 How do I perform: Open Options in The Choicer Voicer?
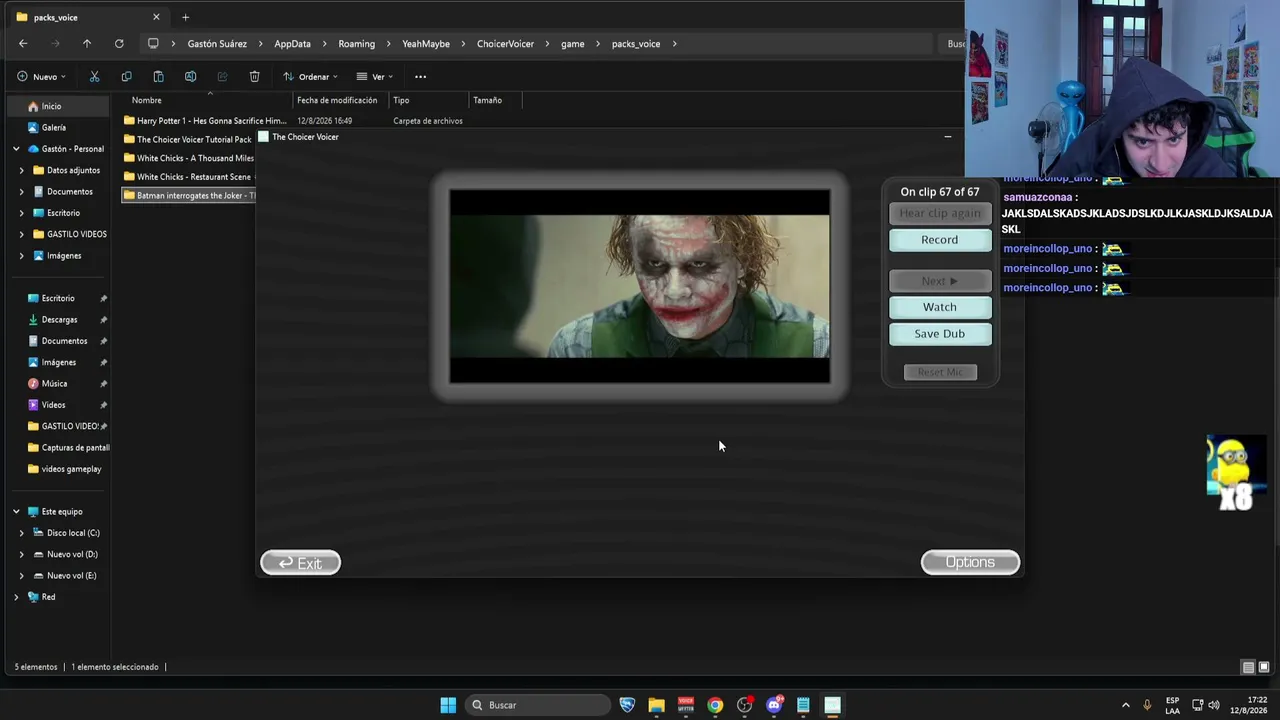[x=970, y=562]
